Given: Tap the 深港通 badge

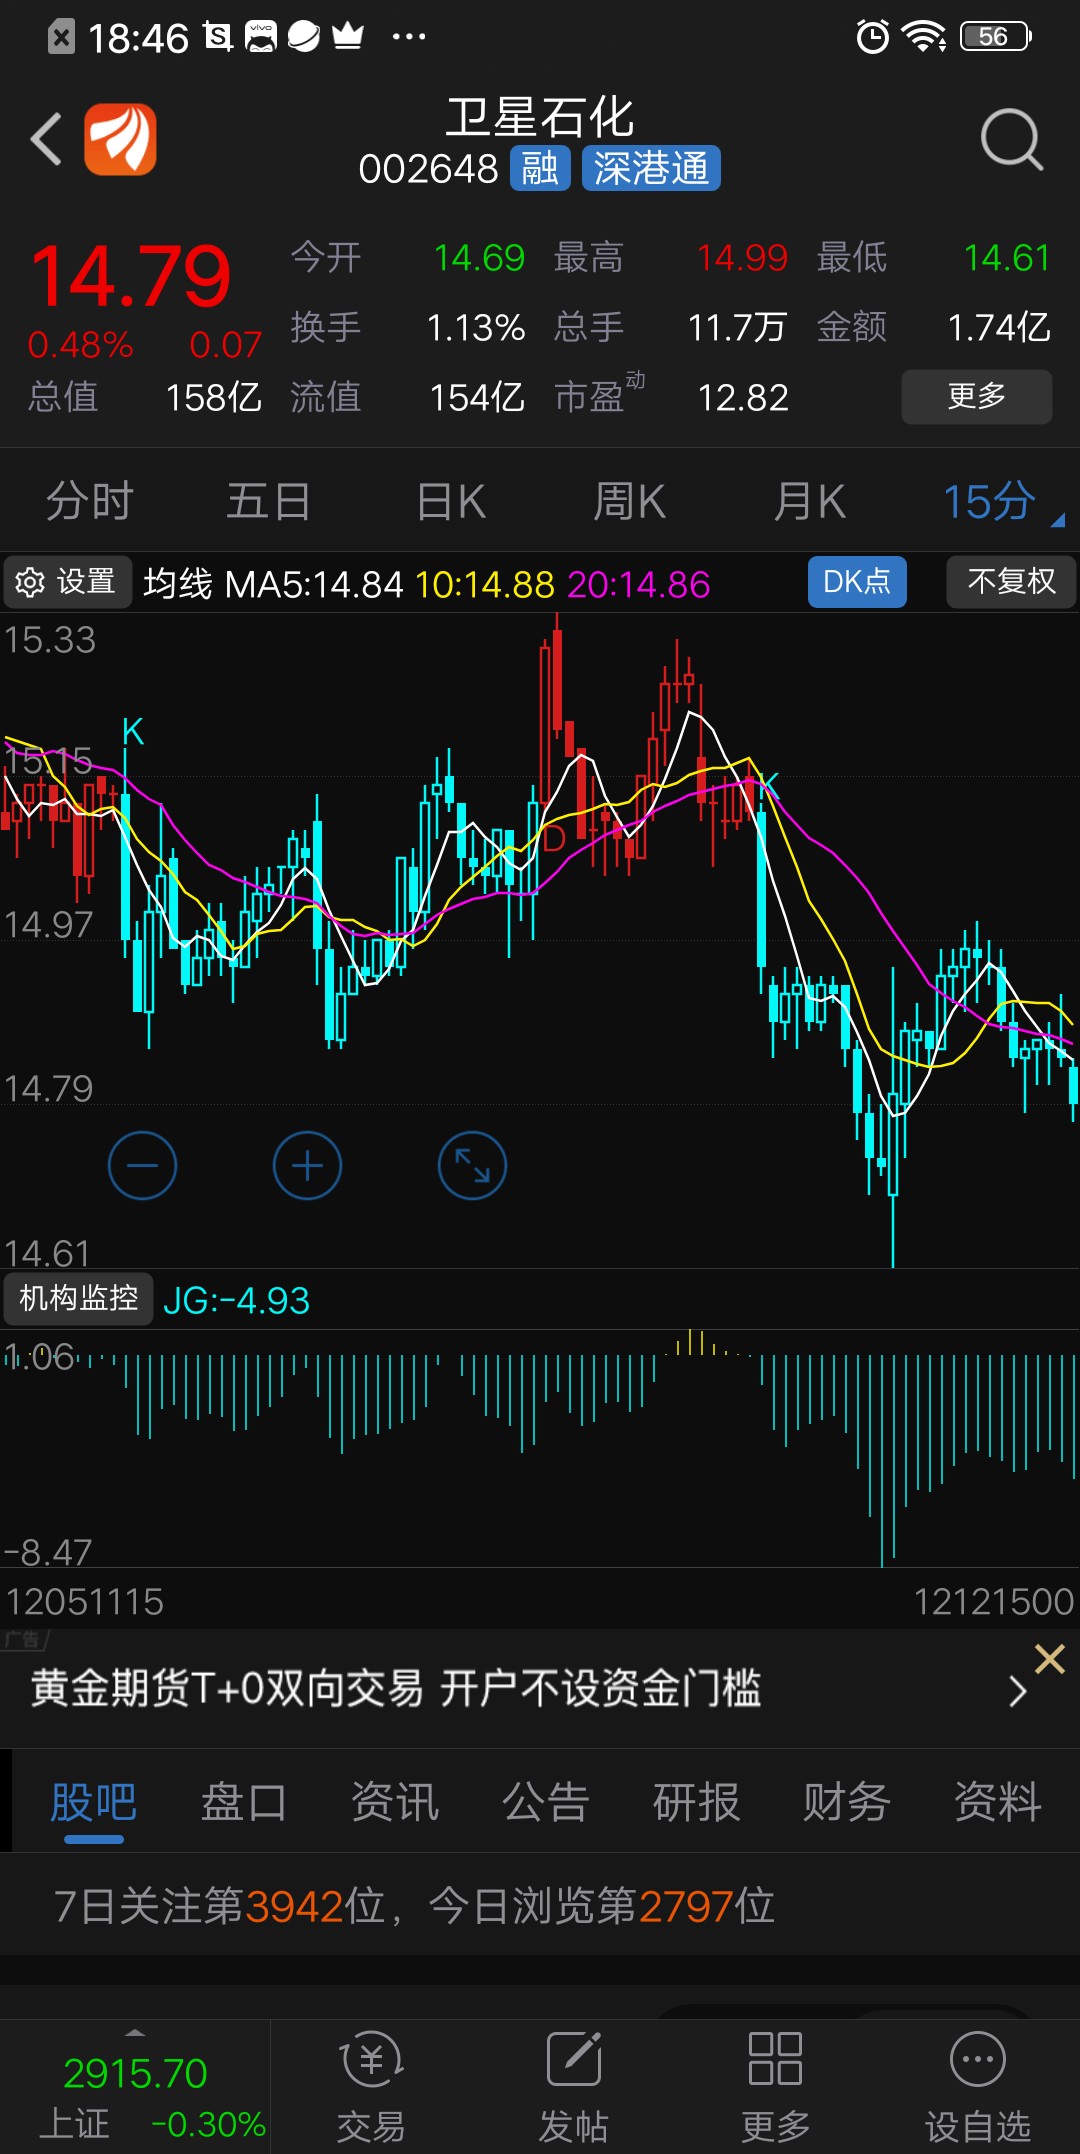Looking at the screenshot, I should pyautogui.click(x=651, y=168).
